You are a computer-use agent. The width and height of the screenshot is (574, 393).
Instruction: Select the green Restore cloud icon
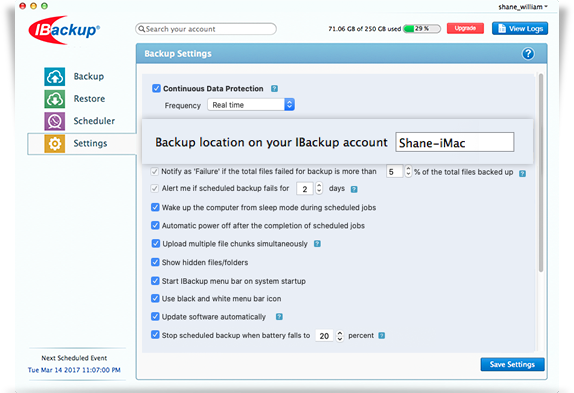coord(55,99)
